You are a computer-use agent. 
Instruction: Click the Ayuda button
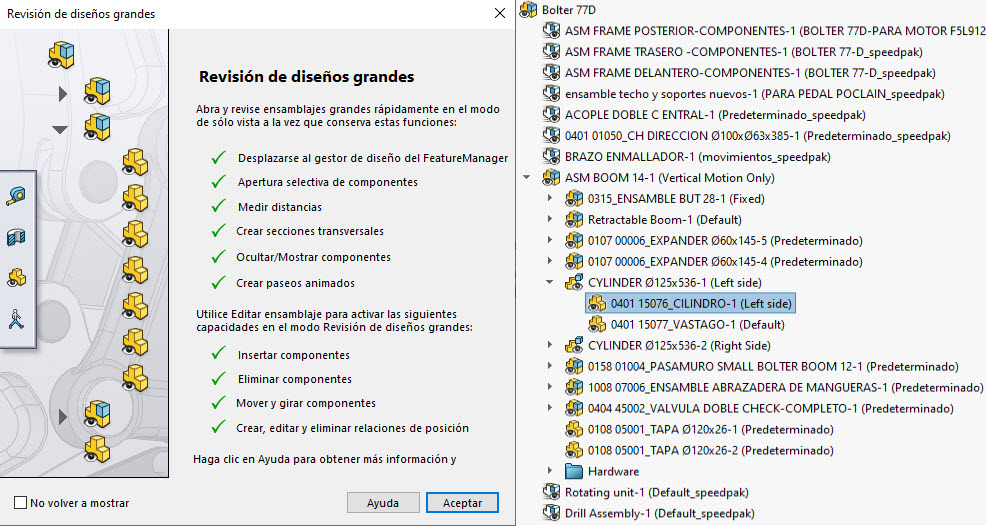383,503
